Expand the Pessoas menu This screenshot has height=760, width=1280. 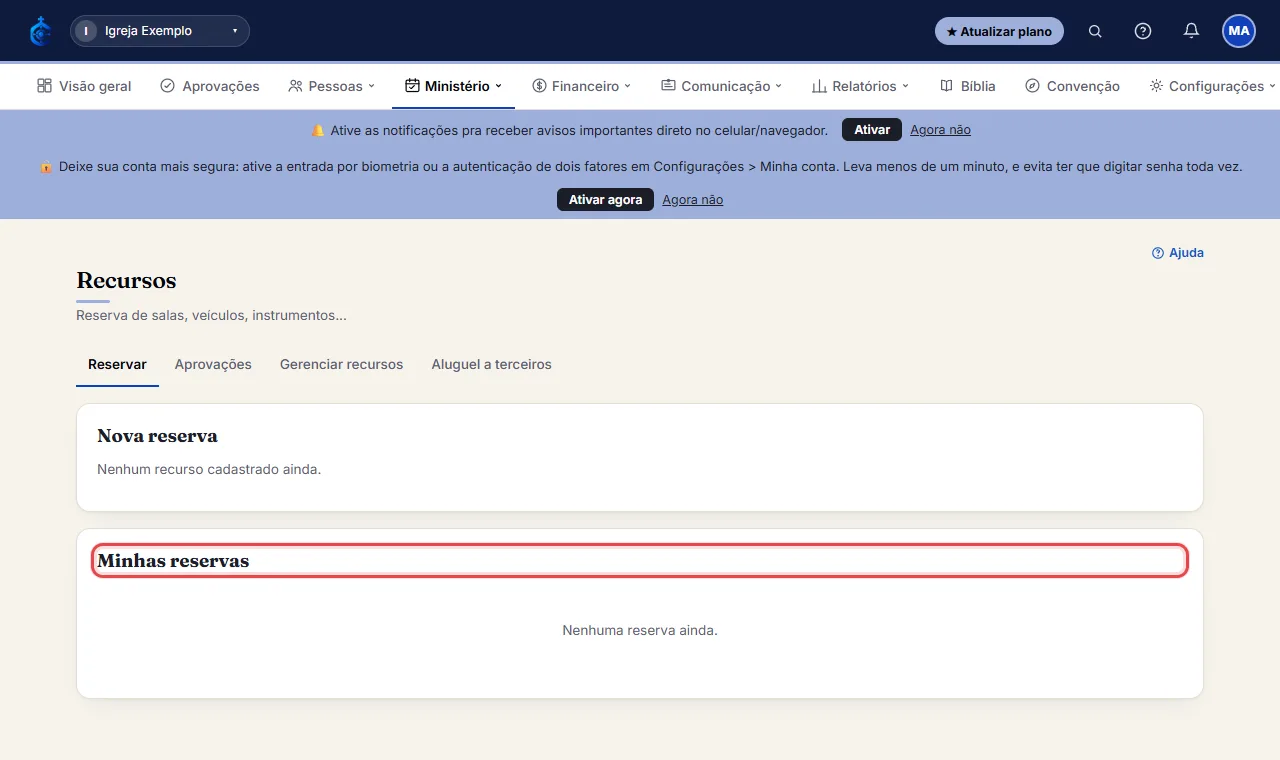click(332, 86)
